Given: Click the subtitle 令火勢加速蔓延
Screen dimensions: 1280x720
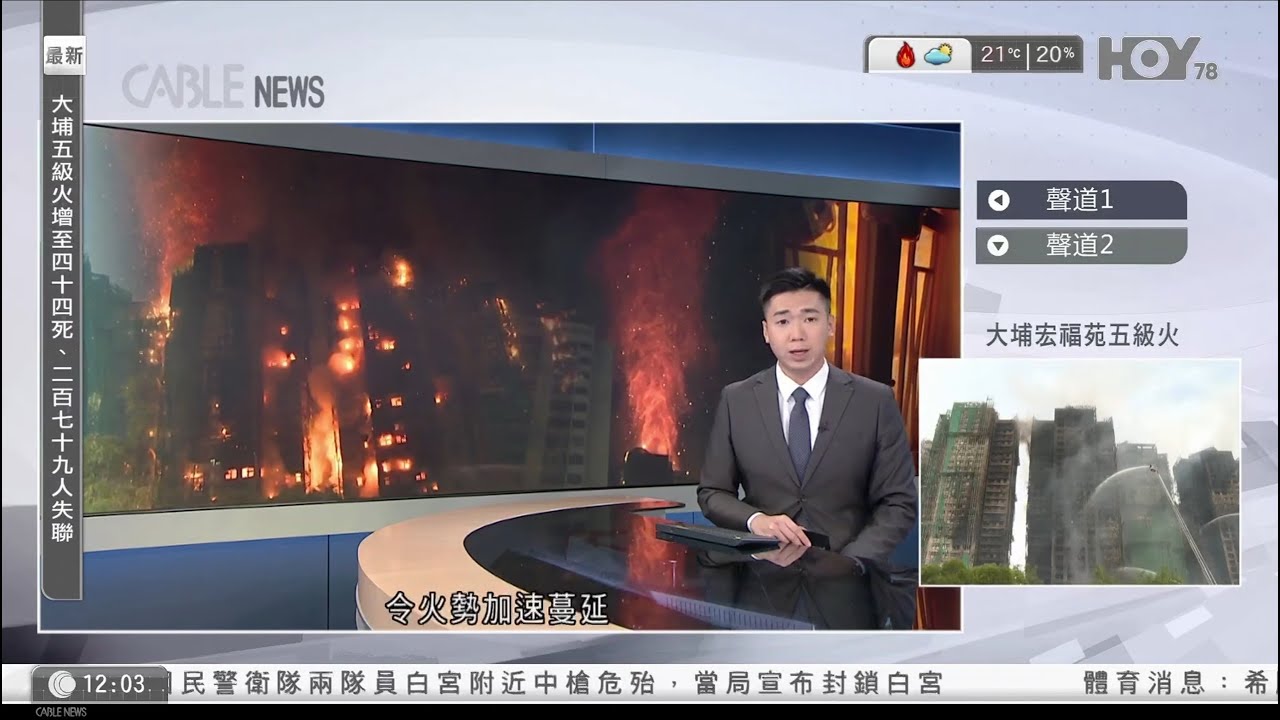Looking at the screenshot, I should click(x=497, y=607).
